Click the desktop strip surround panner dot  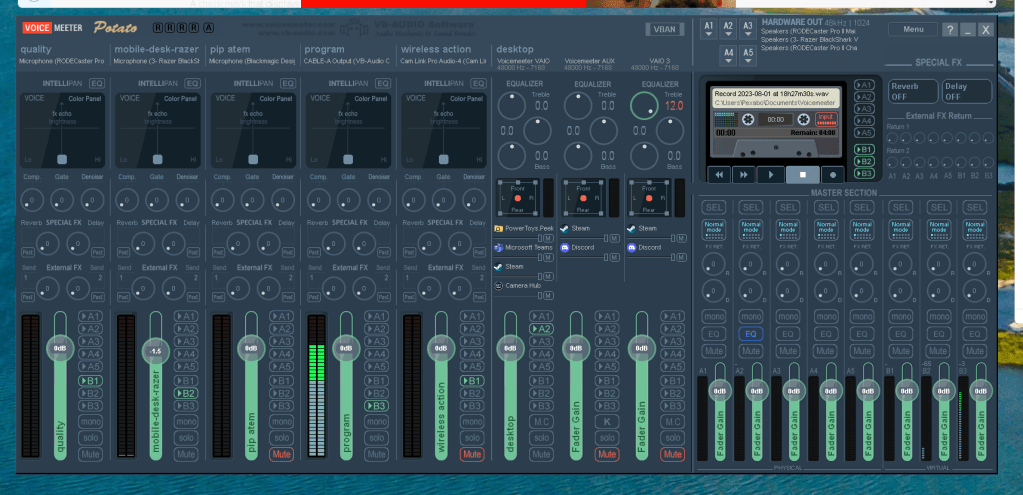(518, 198)
